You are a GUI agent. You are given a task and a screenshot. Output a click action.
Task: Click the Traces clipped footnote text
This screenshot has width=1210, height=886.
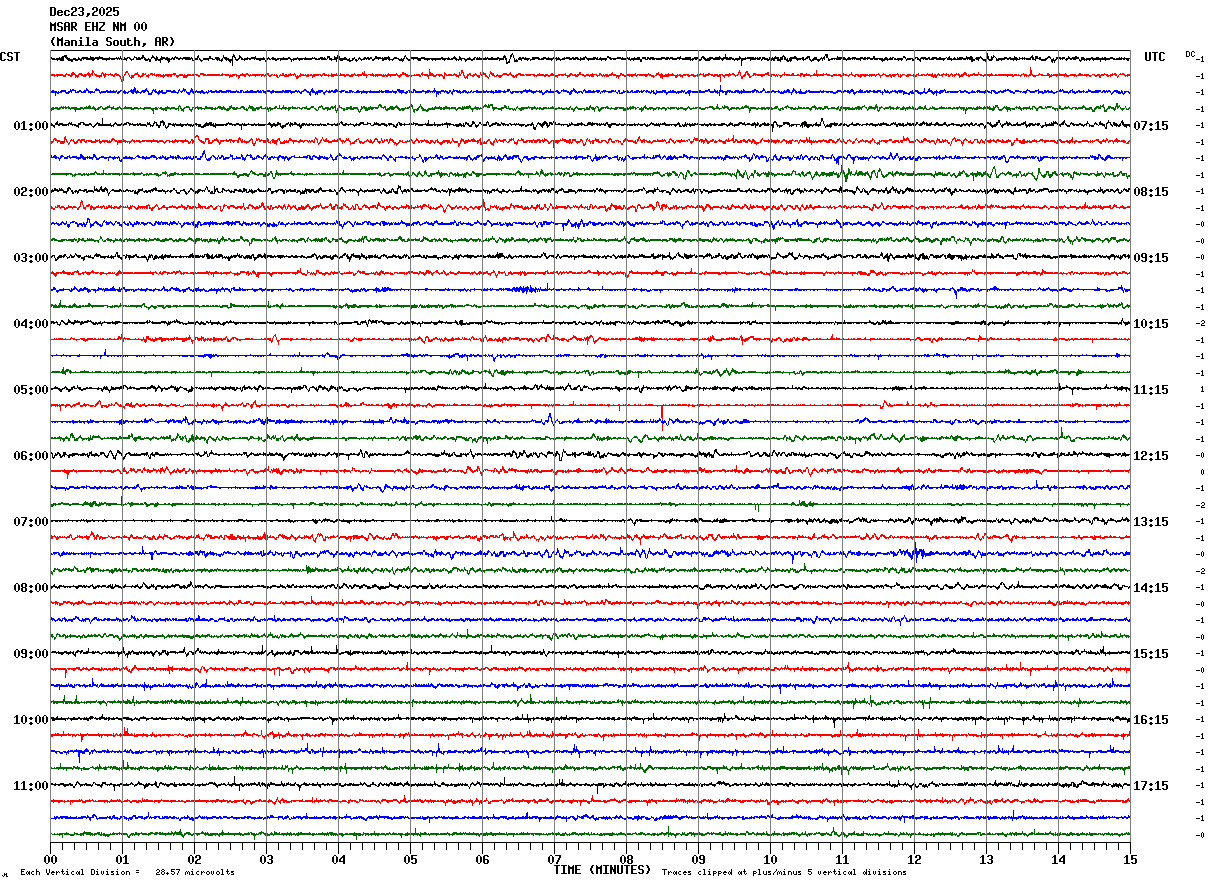(x=784, y=873)
